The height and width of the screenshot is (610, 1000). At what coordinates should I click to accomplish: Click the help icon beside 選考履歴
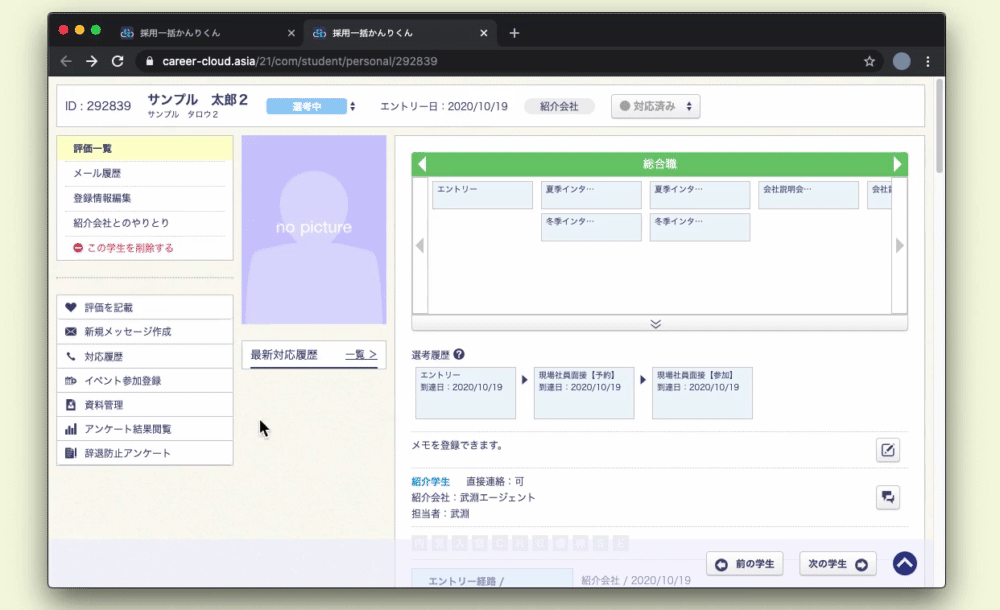(459, 355)
